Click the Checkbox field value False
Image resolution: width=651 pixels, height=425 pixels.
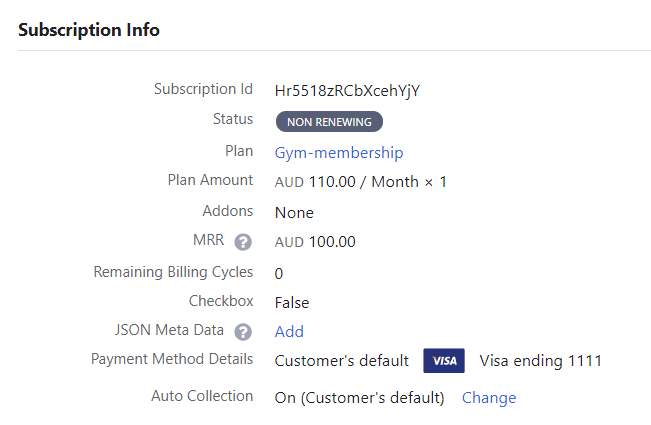coord(292,302)
